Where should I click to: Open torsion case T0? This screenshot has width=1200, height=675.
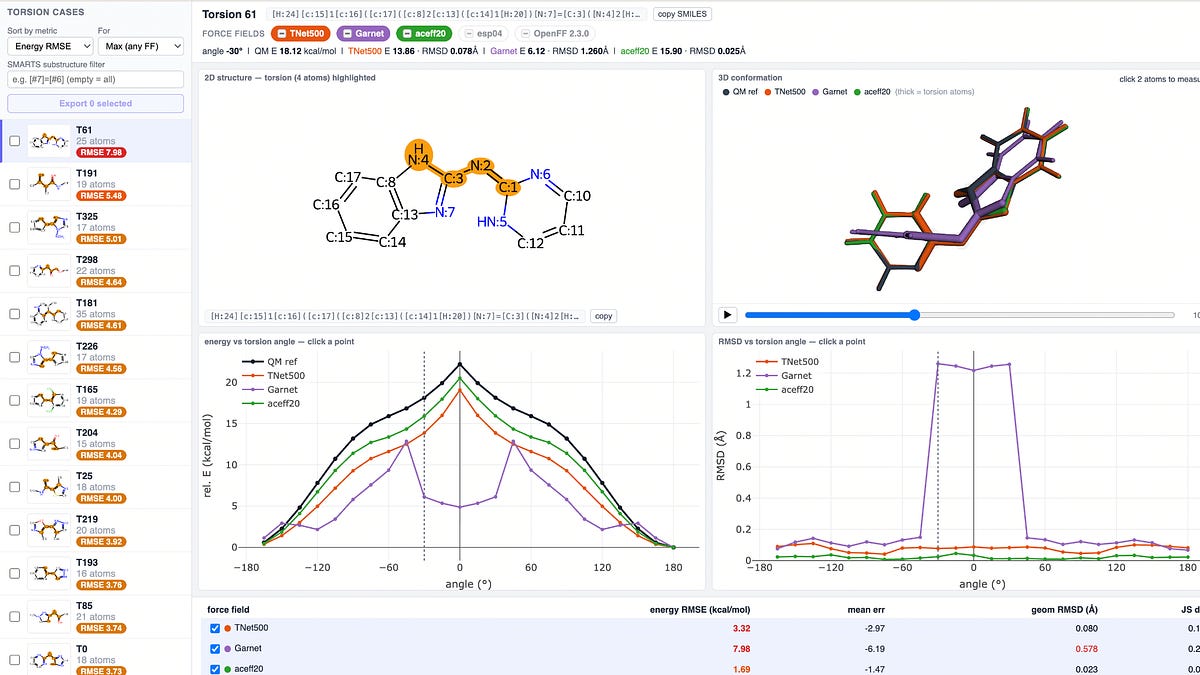[95, 659]
